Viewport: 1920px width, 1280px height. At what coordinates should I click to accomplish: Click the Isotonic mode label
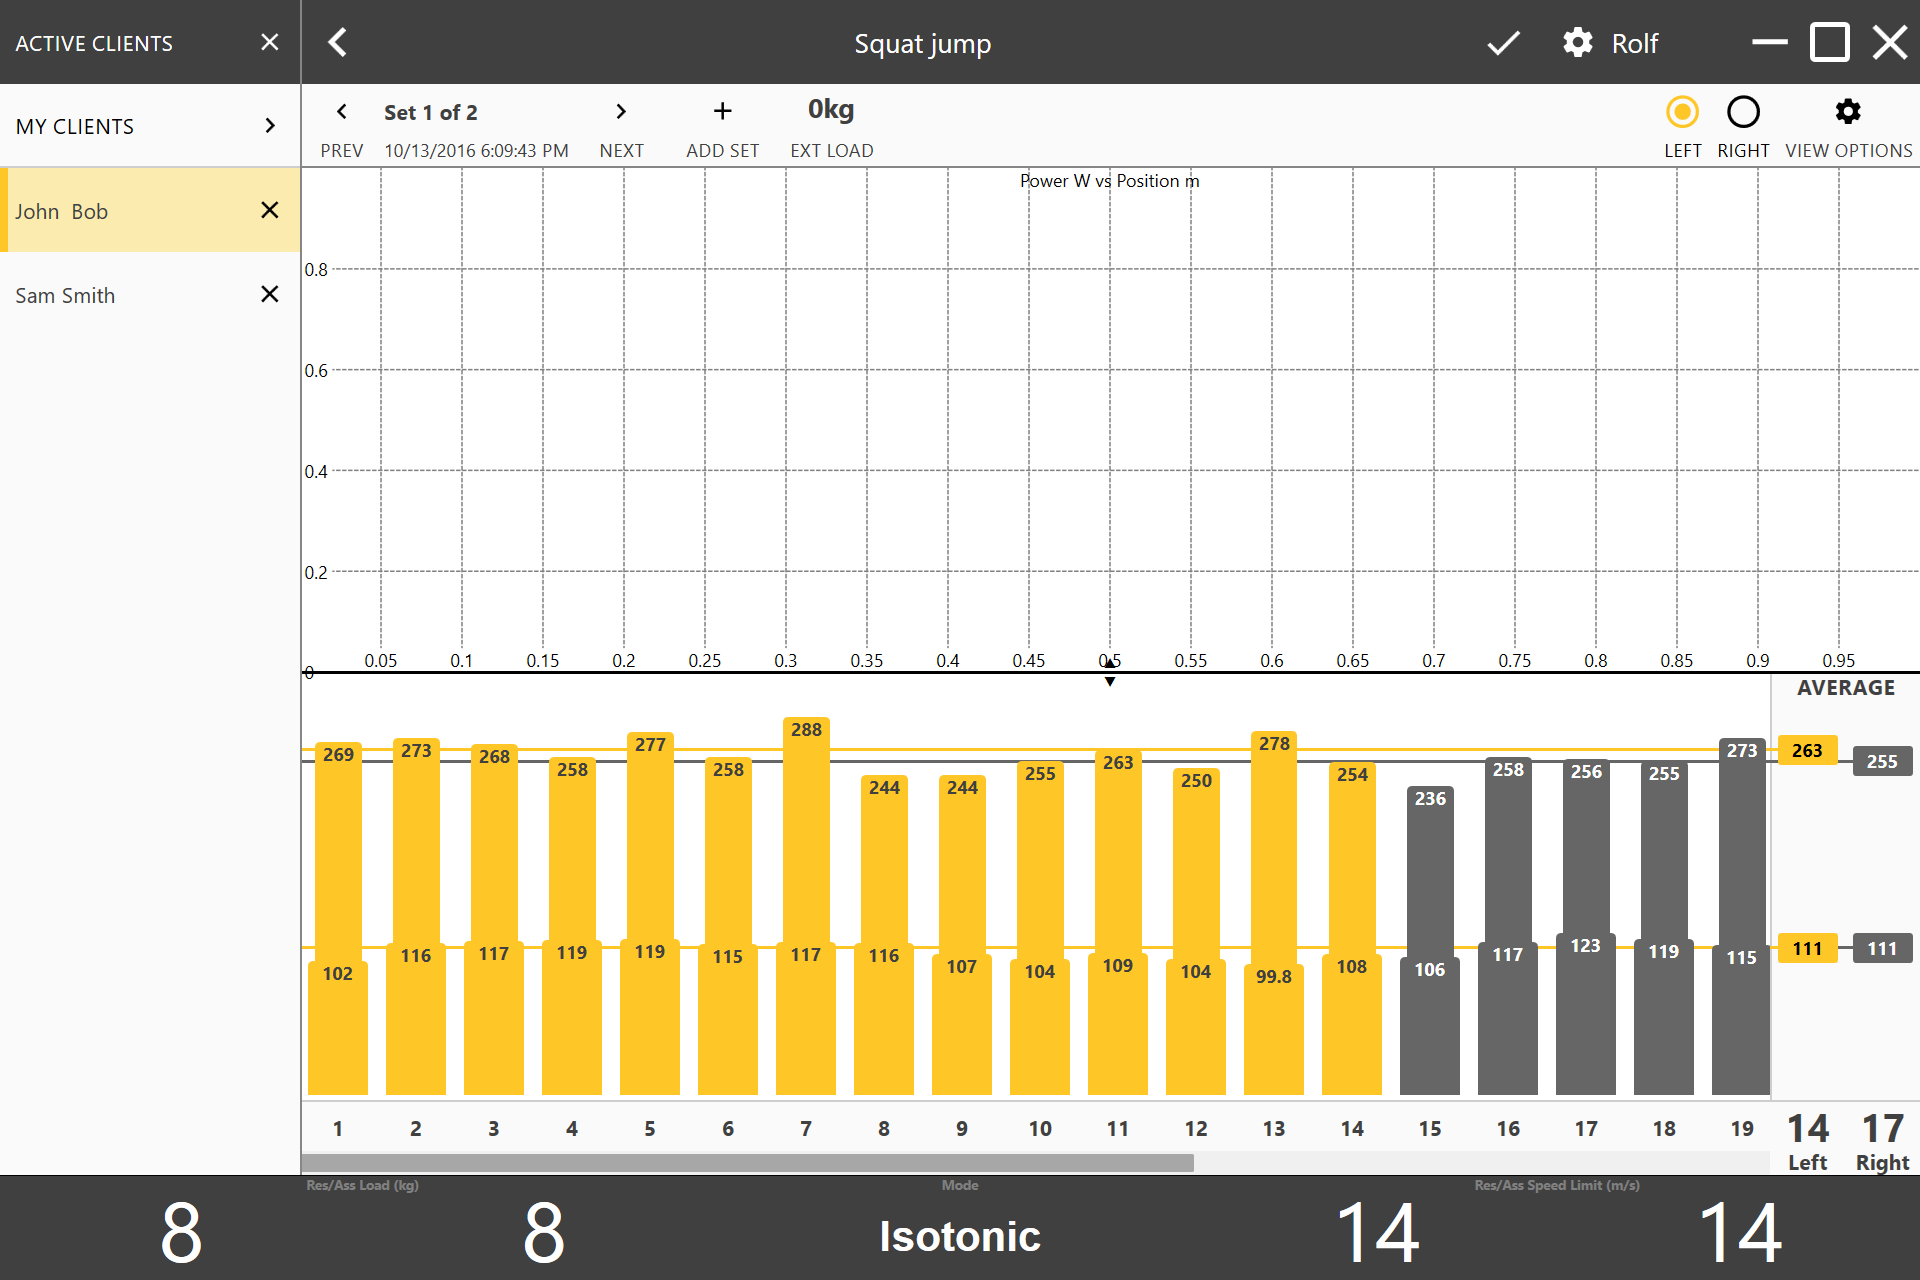pyautogui.click(x=960, y=1236)
